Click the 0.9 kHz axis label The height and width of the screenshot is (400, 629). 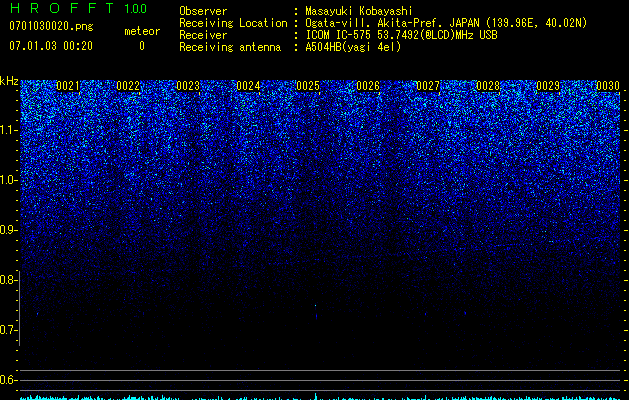(8, 230)
